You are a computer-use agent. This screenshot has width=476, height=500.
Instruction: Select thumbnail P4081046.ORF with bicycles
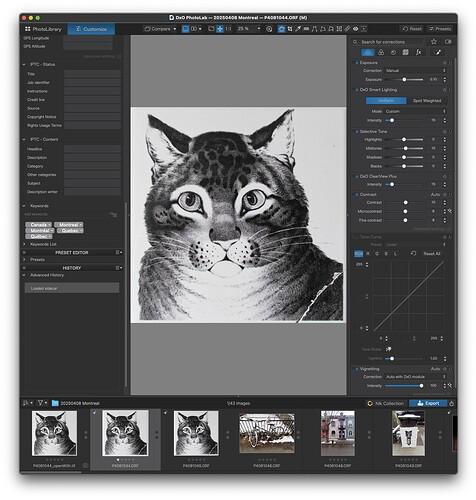[267, 433]
